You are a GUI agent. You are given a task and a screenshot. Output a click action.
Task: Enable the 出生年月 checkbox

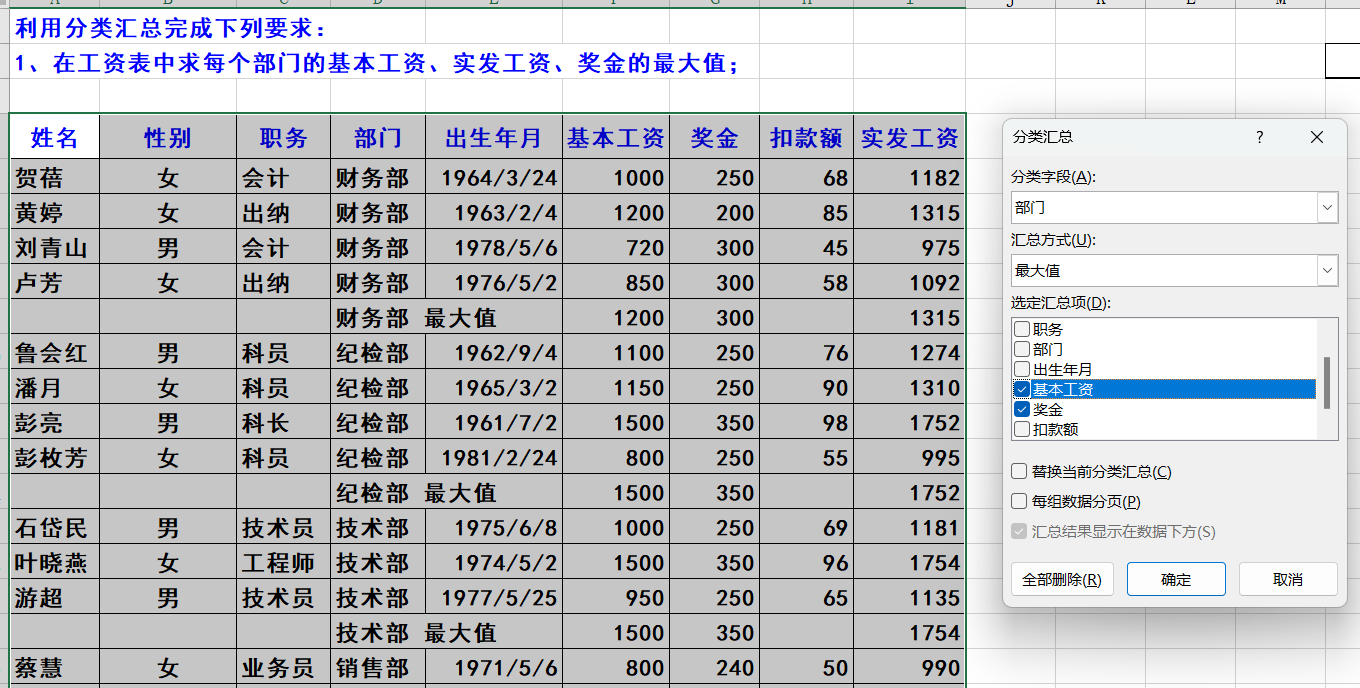tap(1021, 369)
